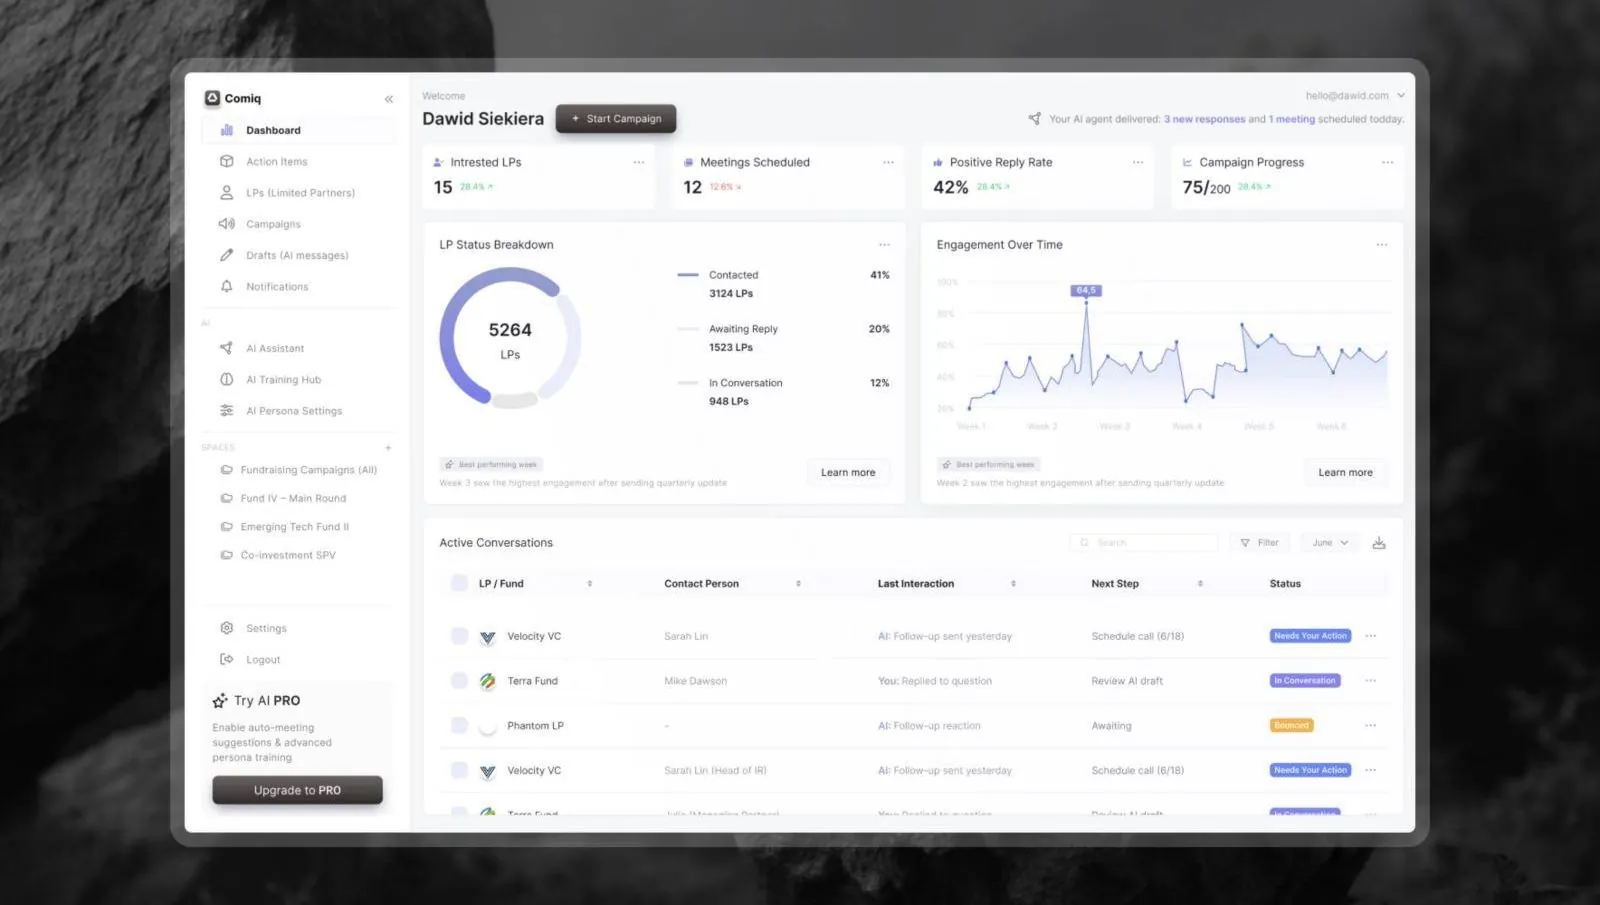Sort by LP / Fund column
The height and width of the screenshot is (905, 1600).
point(590,584)
